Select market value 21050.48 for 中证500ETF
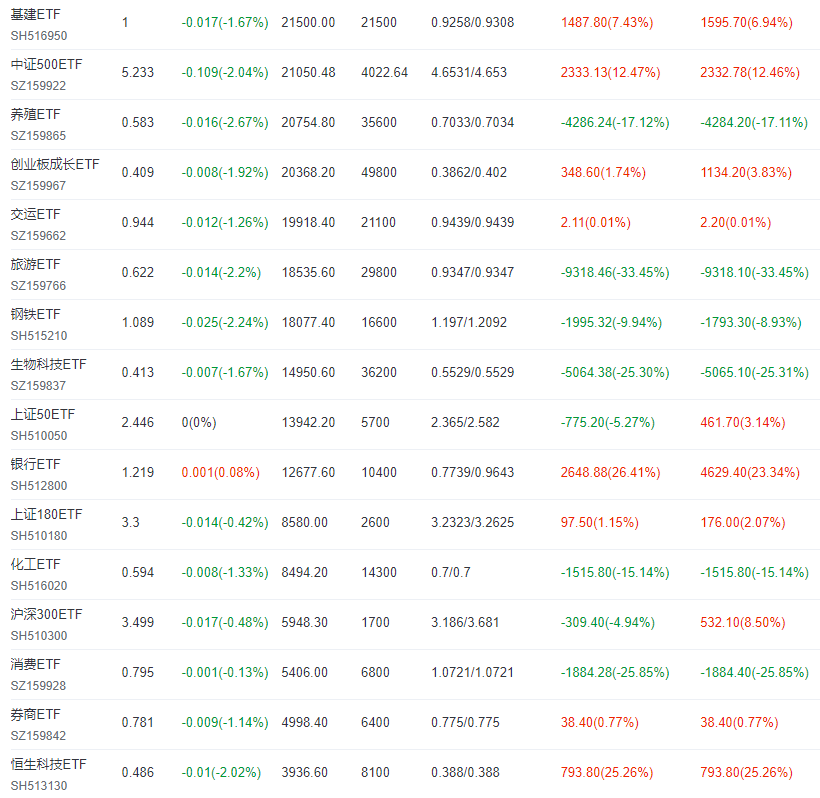 point(309,72)
